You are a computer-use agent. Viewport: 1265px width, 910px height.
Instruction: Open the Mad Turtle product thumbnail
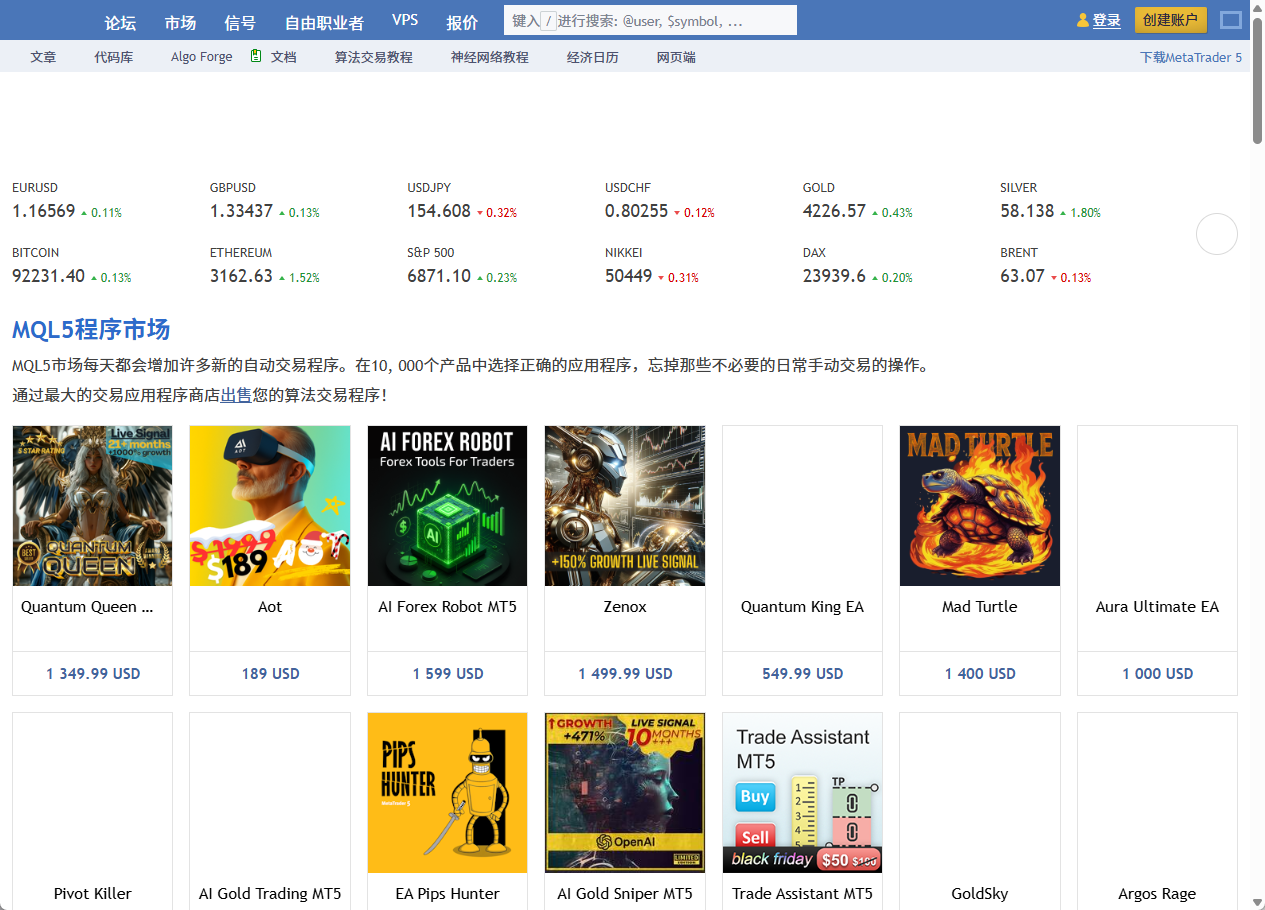pos(979,505)
